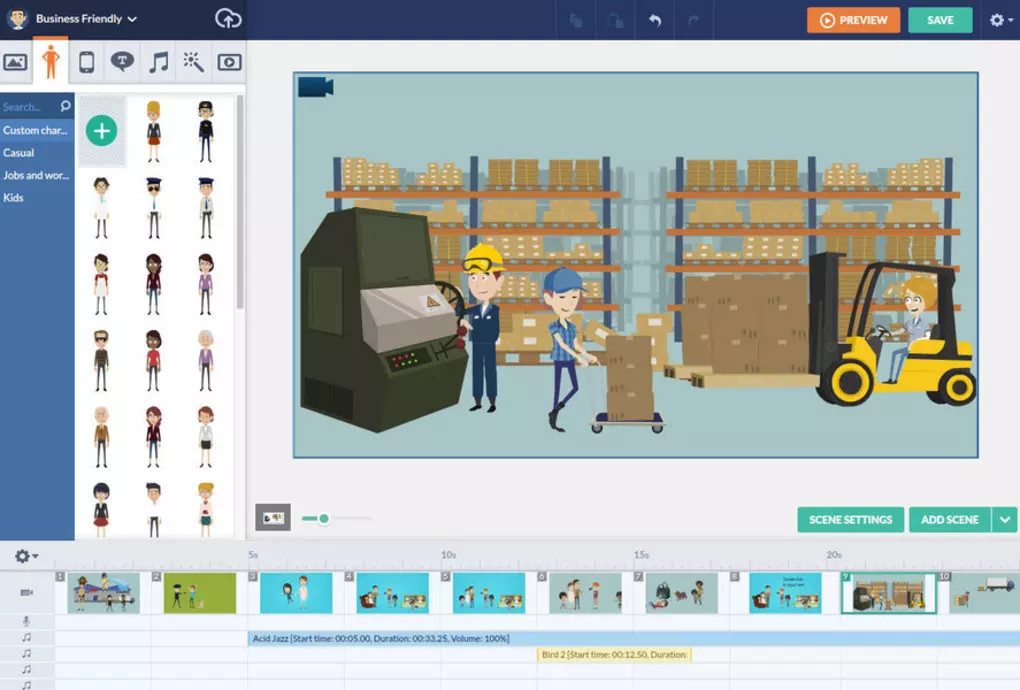Open the Props device icon tab
The width and height of the screenshot is (1020, 690).
click(87, 62)
